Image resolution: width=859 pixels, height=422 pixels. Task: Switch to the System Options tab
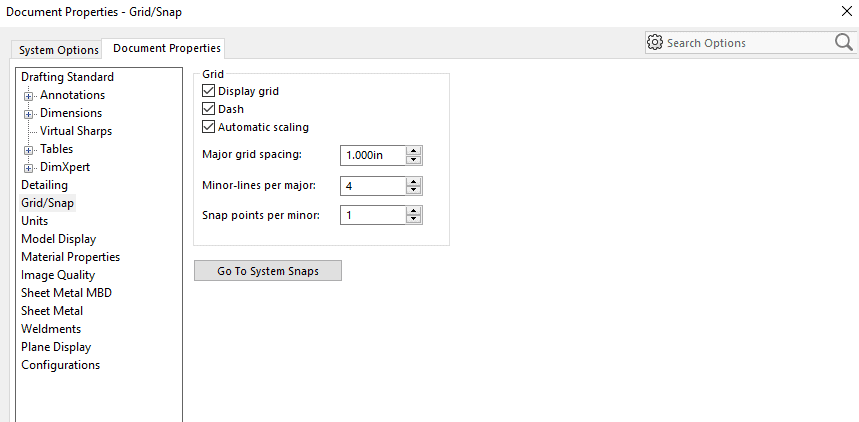59,50
